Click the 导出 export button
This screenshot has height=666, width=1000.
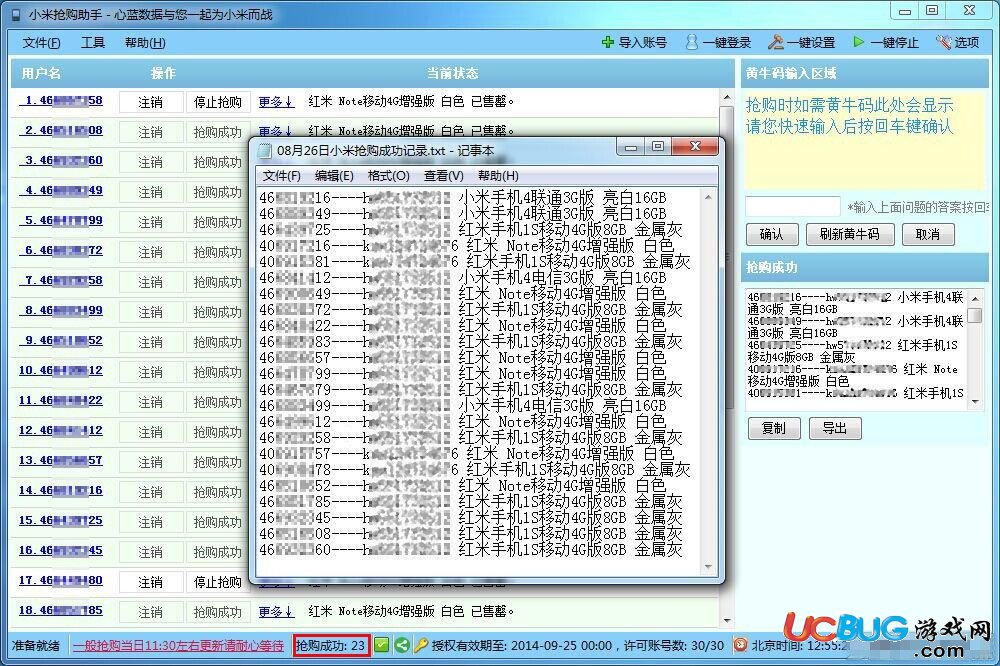click(x=835, y=428)
